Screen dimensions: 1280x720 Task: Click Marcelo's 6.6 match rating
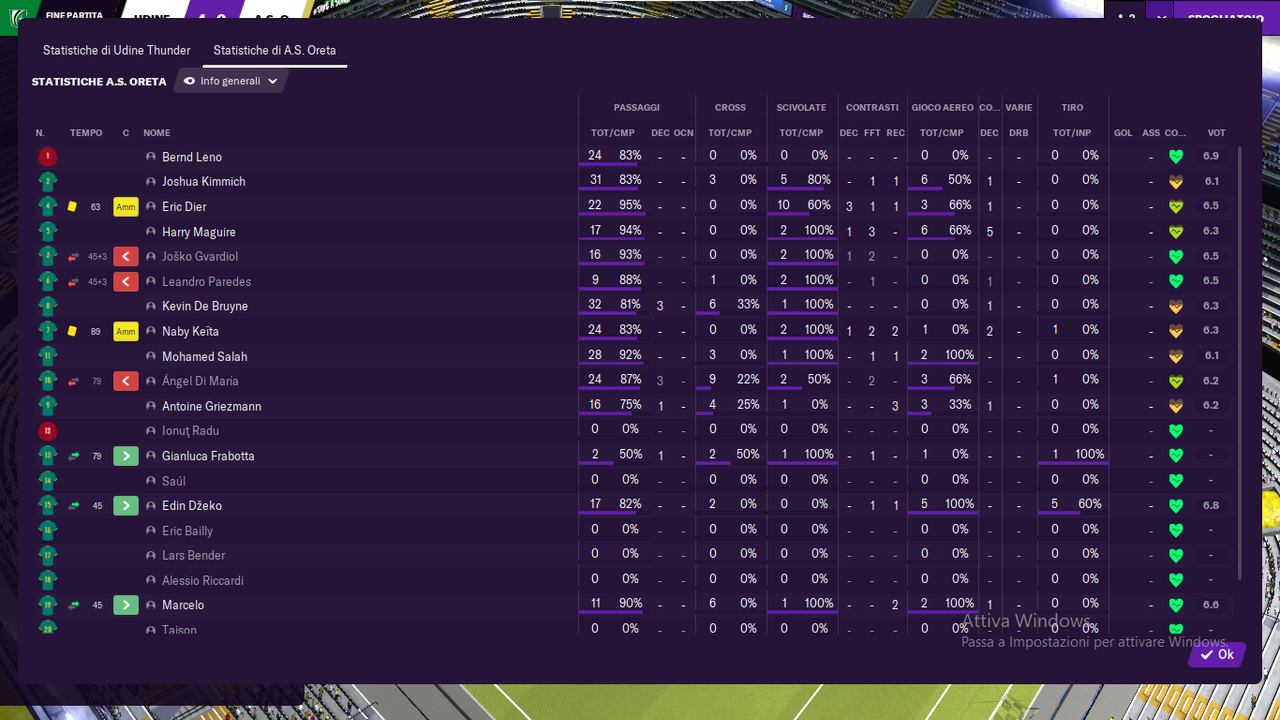(x=1211, y=605)
